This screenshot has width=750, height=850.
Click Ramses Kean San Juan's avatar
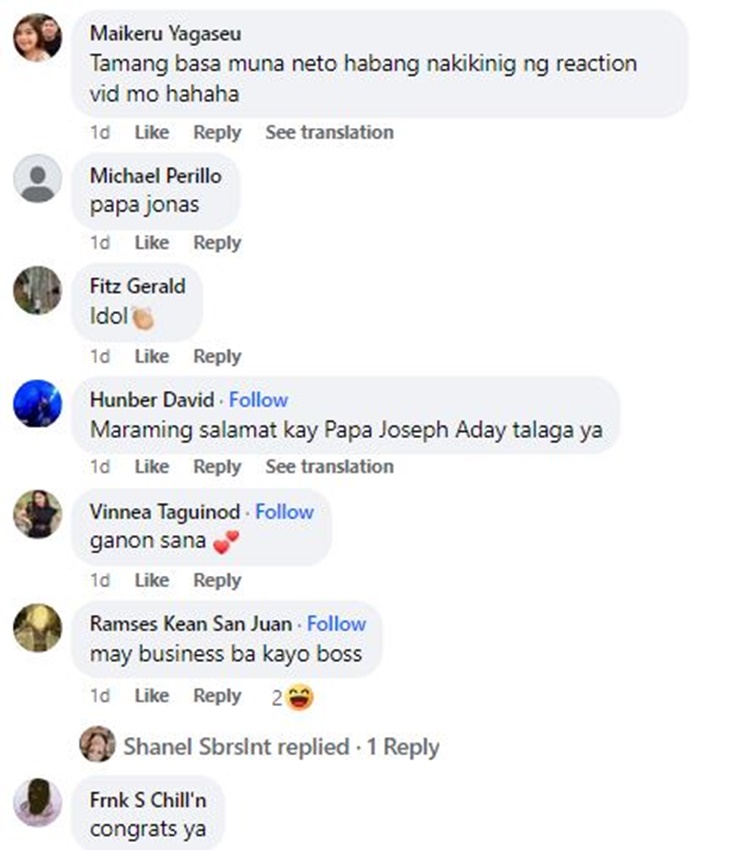click(x=38, y=628)
